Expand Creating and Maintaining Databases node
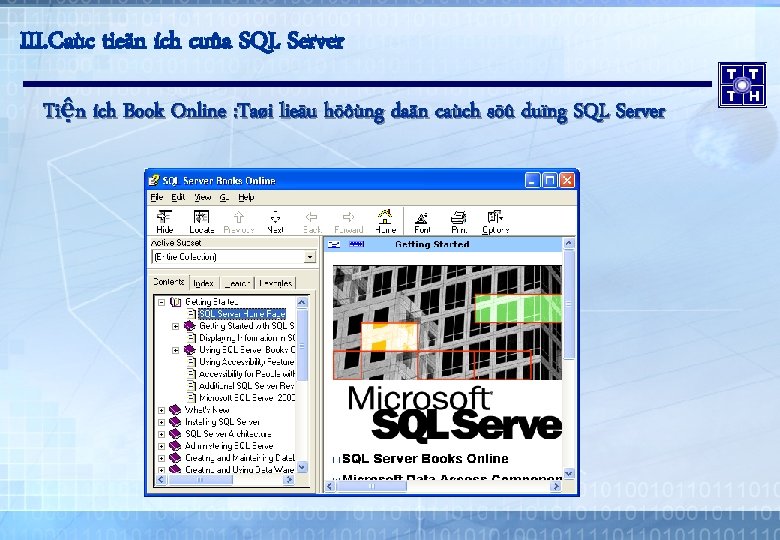 [161, 458]
